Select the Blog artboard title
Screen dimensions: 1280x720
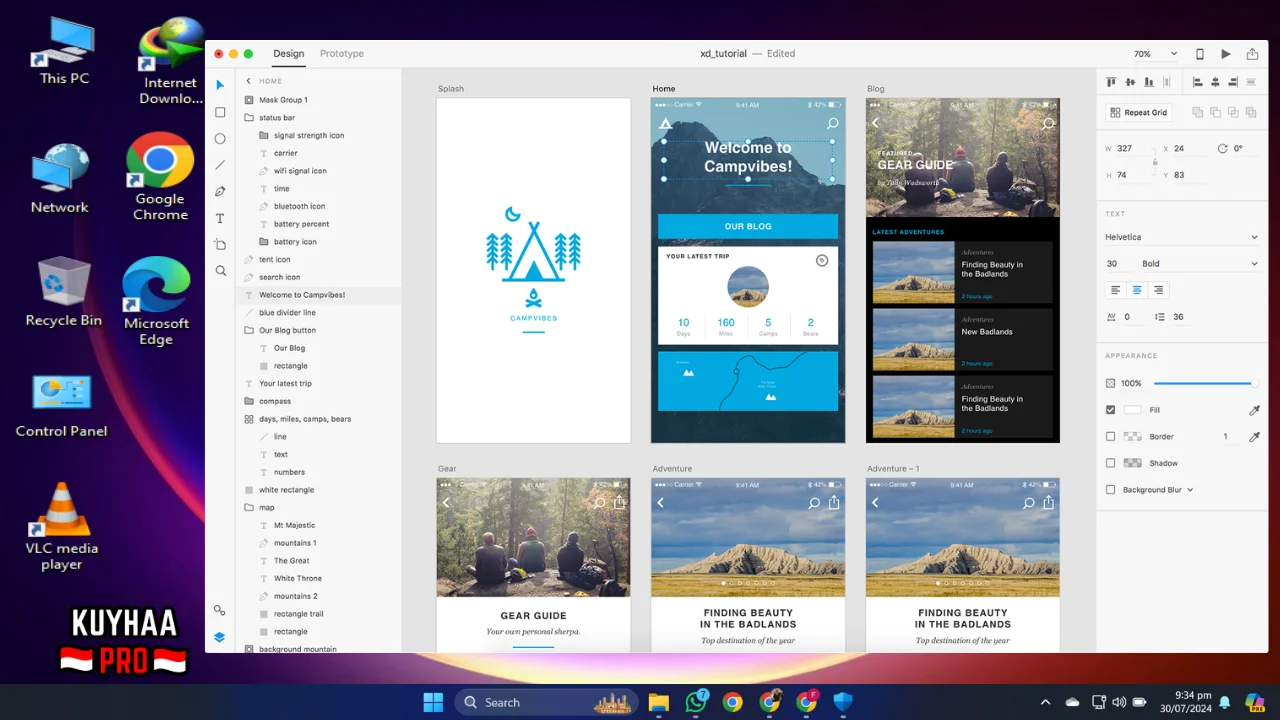876,89
